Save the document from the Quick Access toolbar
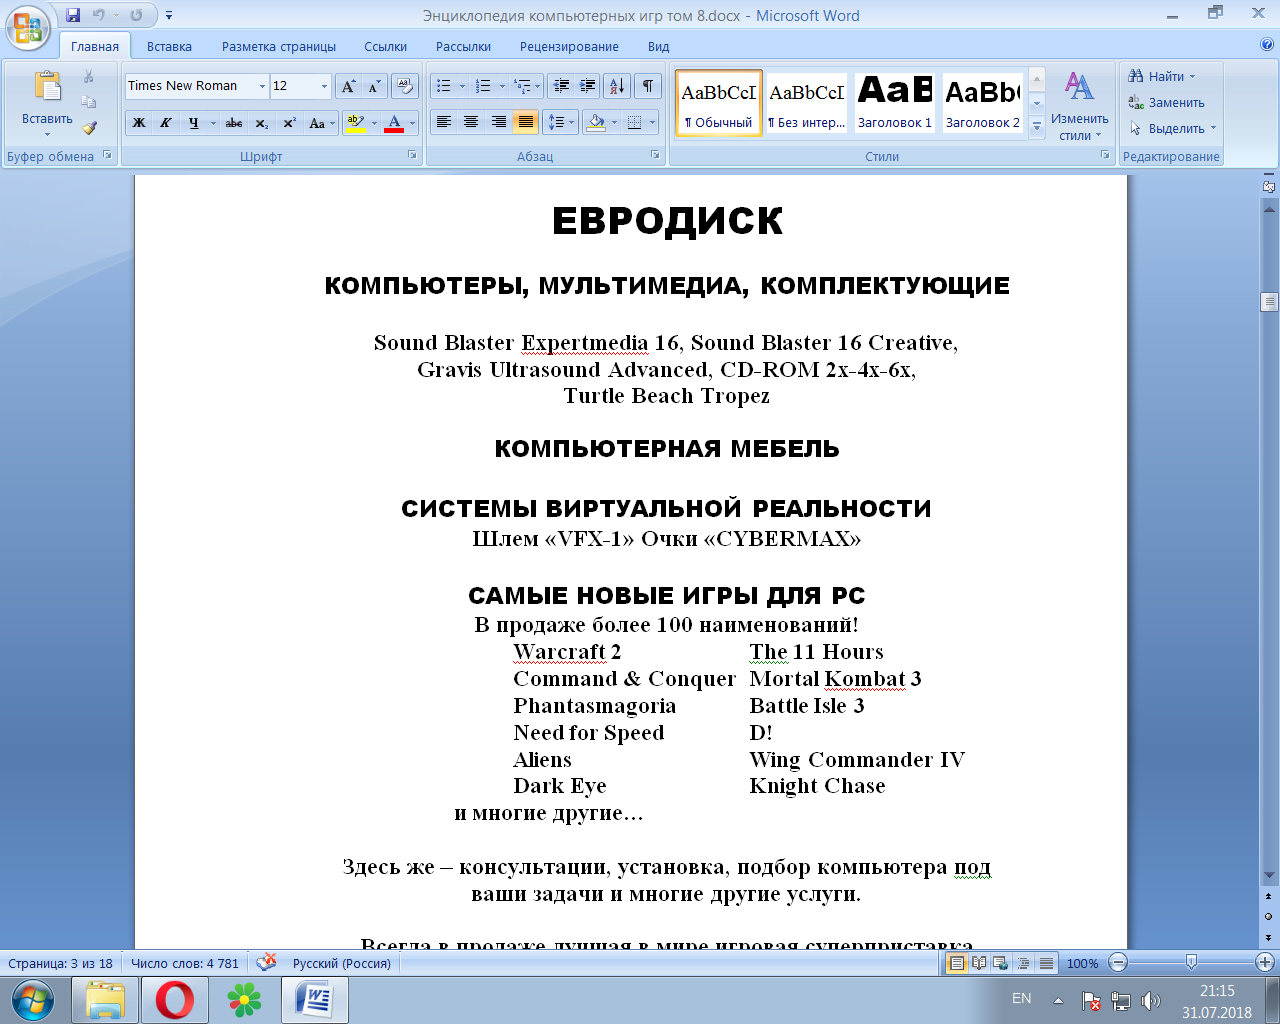Screen dimensions: 1280x1024 point(73,15)
